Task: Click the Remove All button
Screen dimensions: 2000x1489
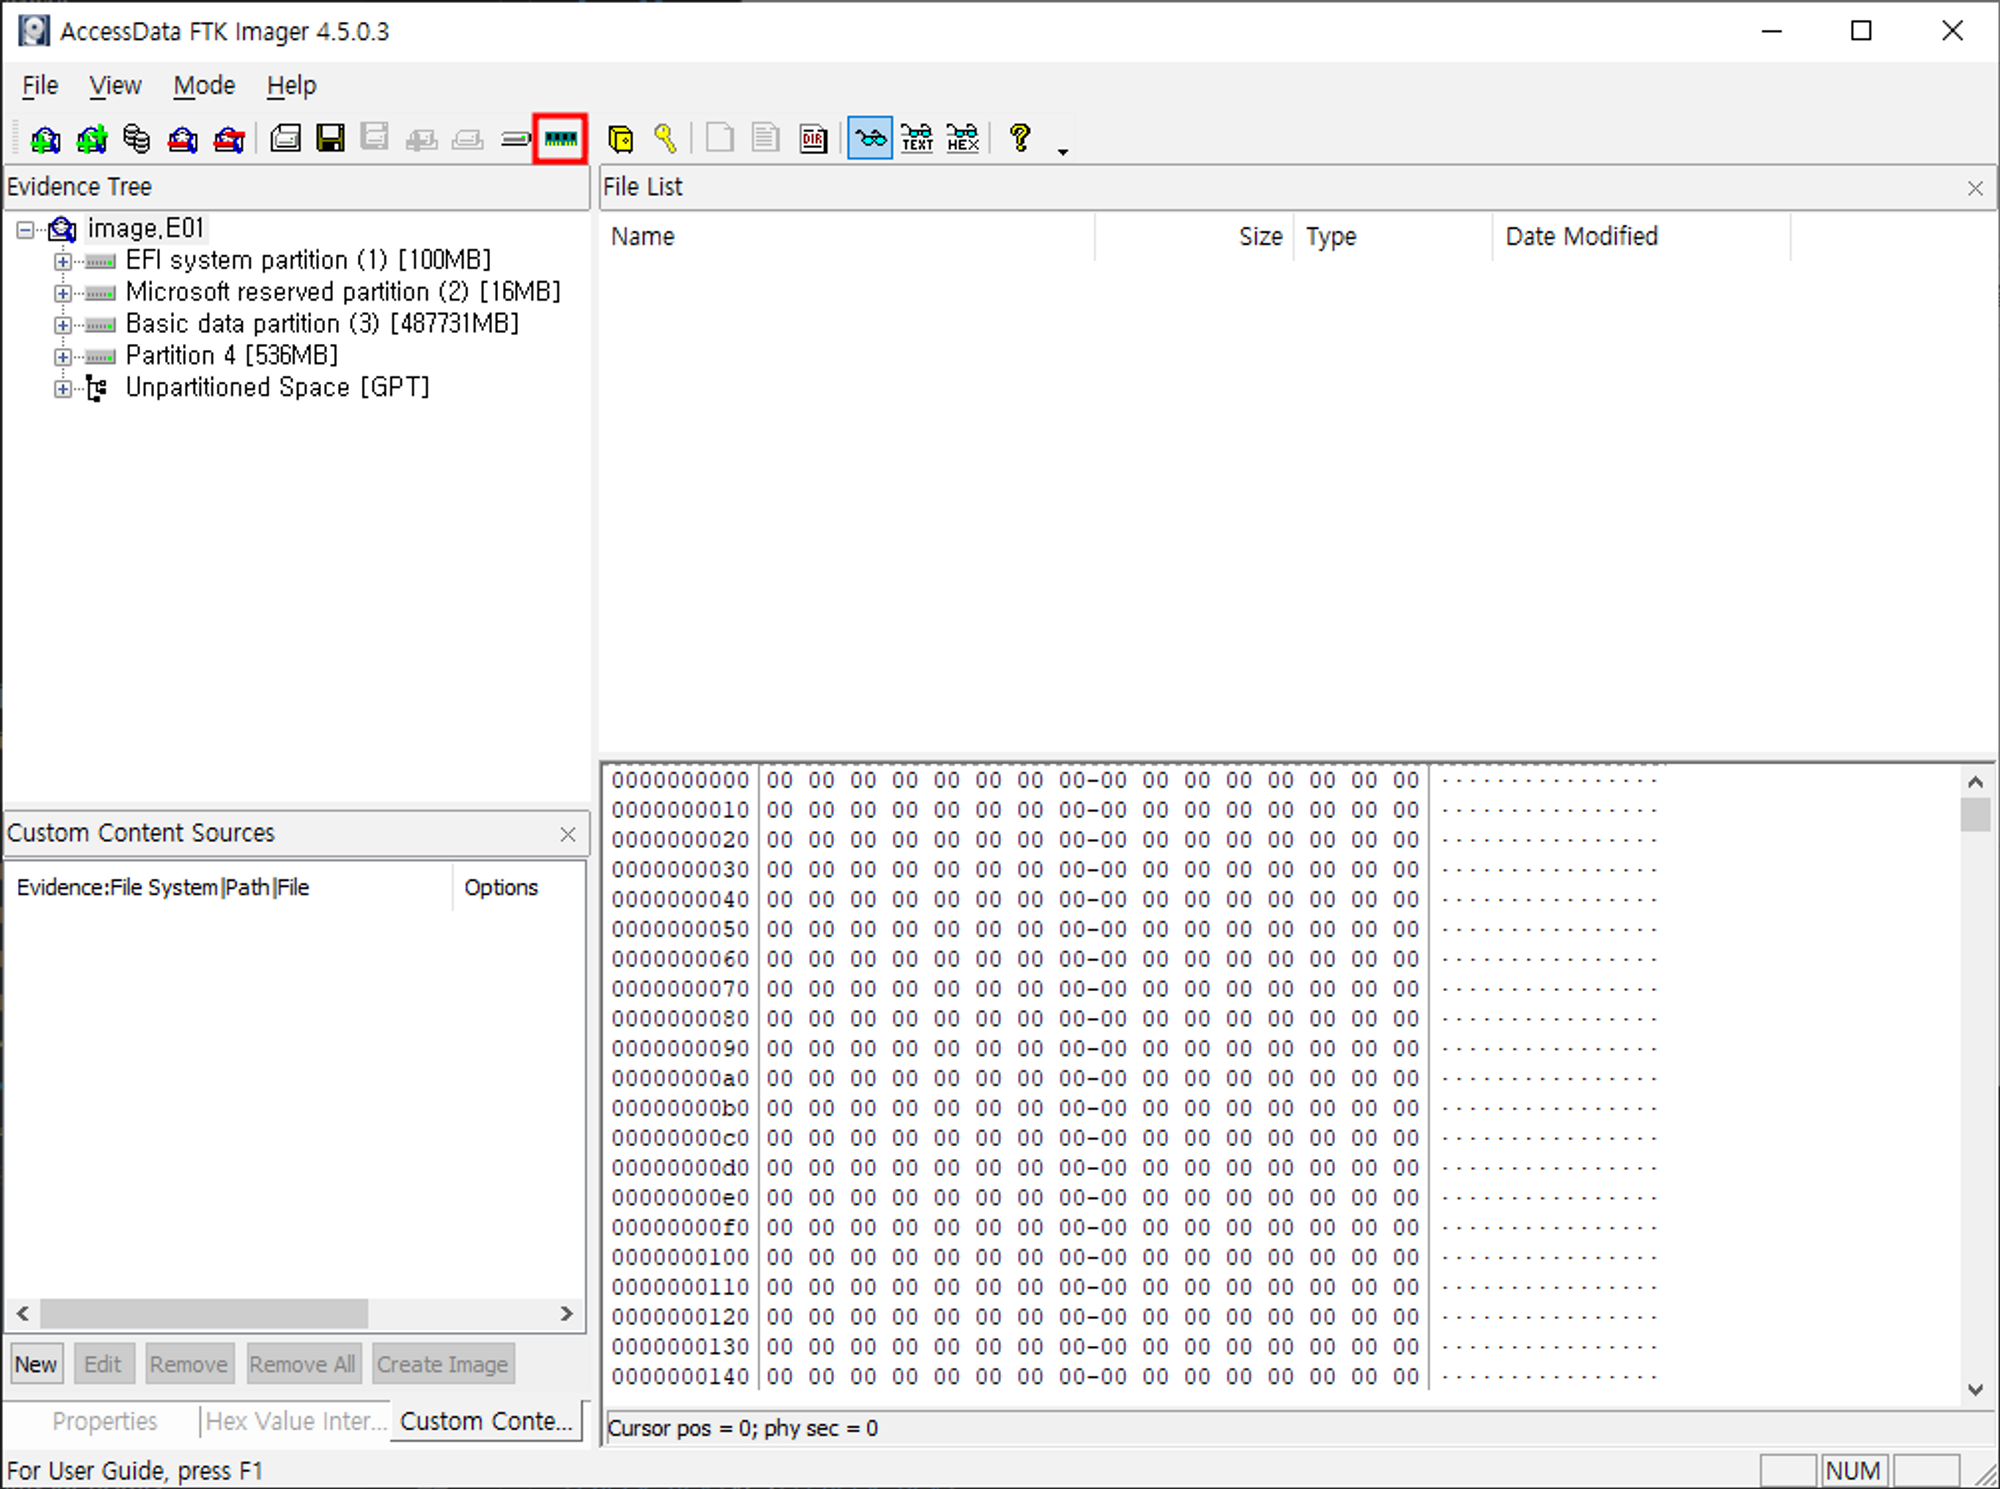Action: pyautogui.click(x=302, y=1364)
